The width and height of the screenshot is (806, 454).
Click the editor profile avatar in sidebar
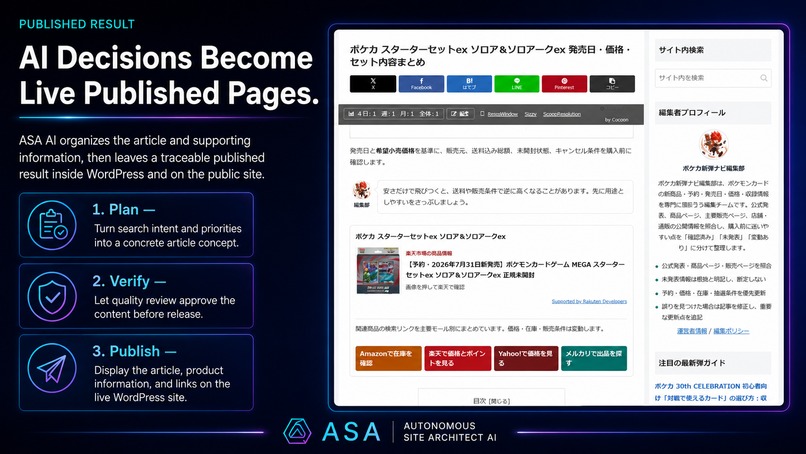pos(713,144)
